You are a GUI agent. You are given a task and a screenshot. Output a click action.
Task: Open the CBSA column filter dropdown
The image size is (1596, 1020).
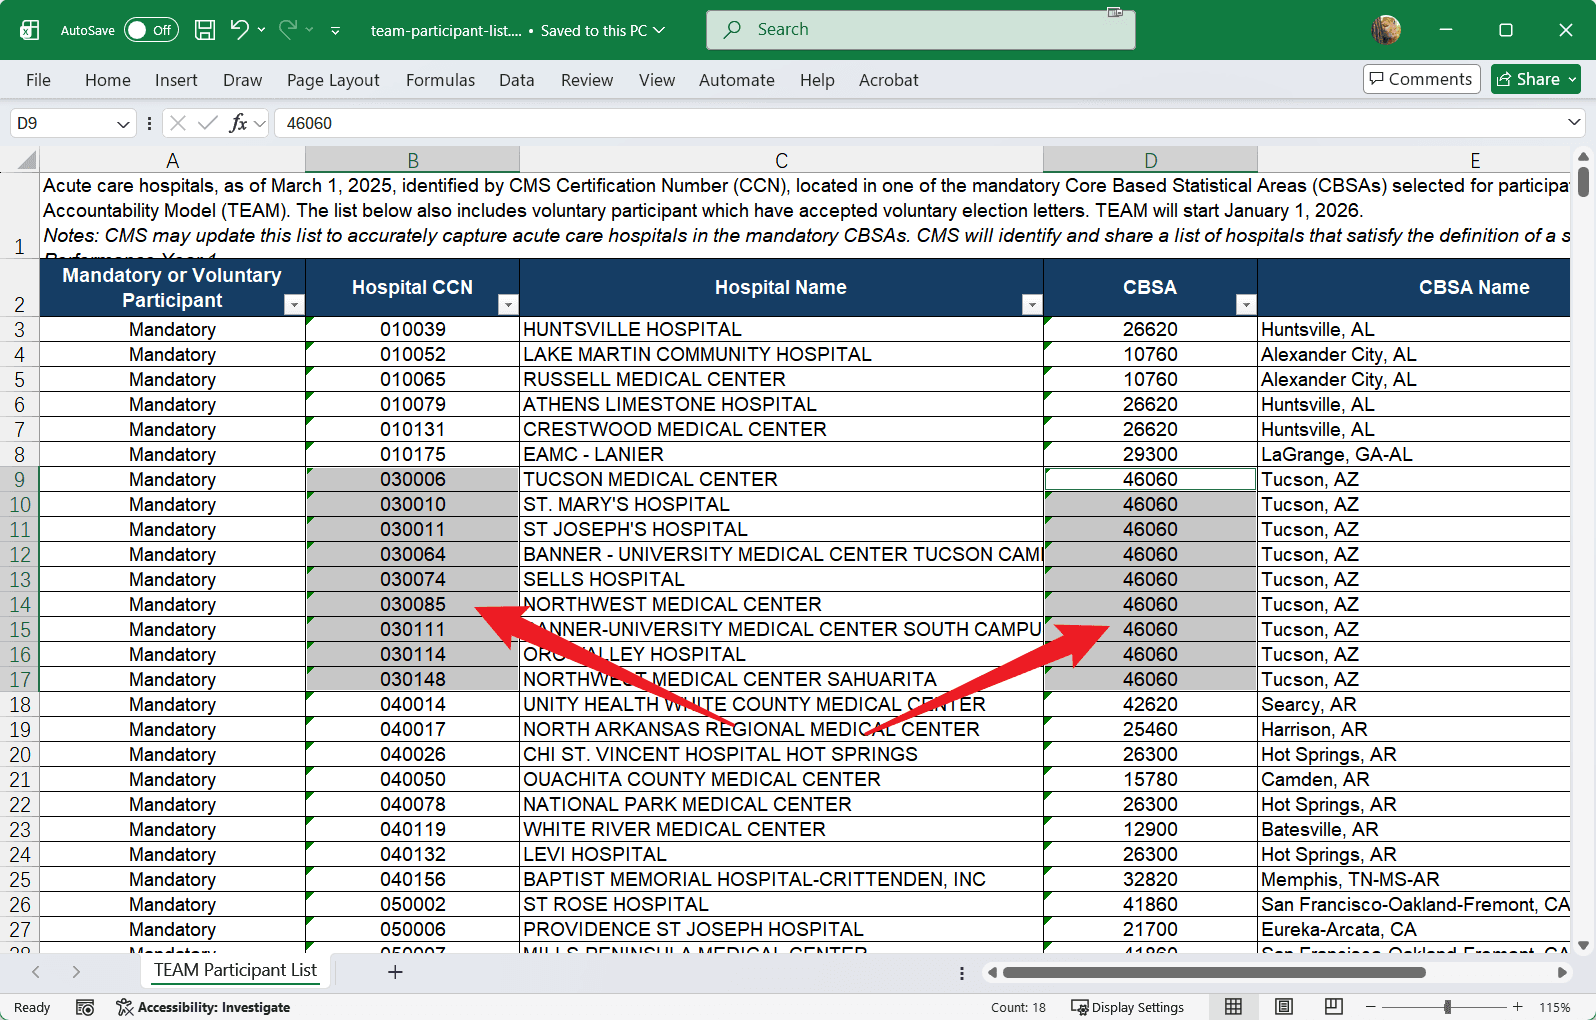[1246, 304]
